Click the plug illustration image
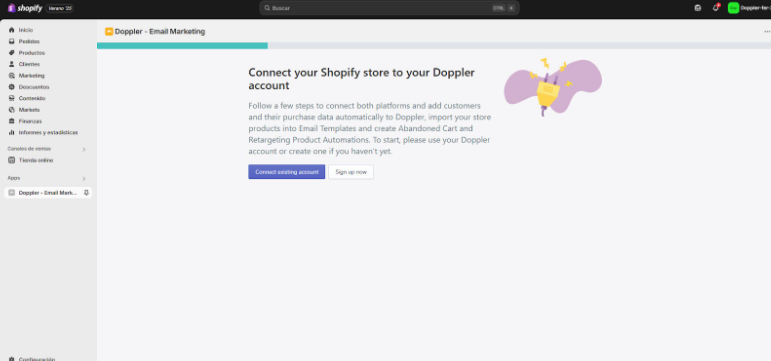The image size is (771, 361). point(553,87)
